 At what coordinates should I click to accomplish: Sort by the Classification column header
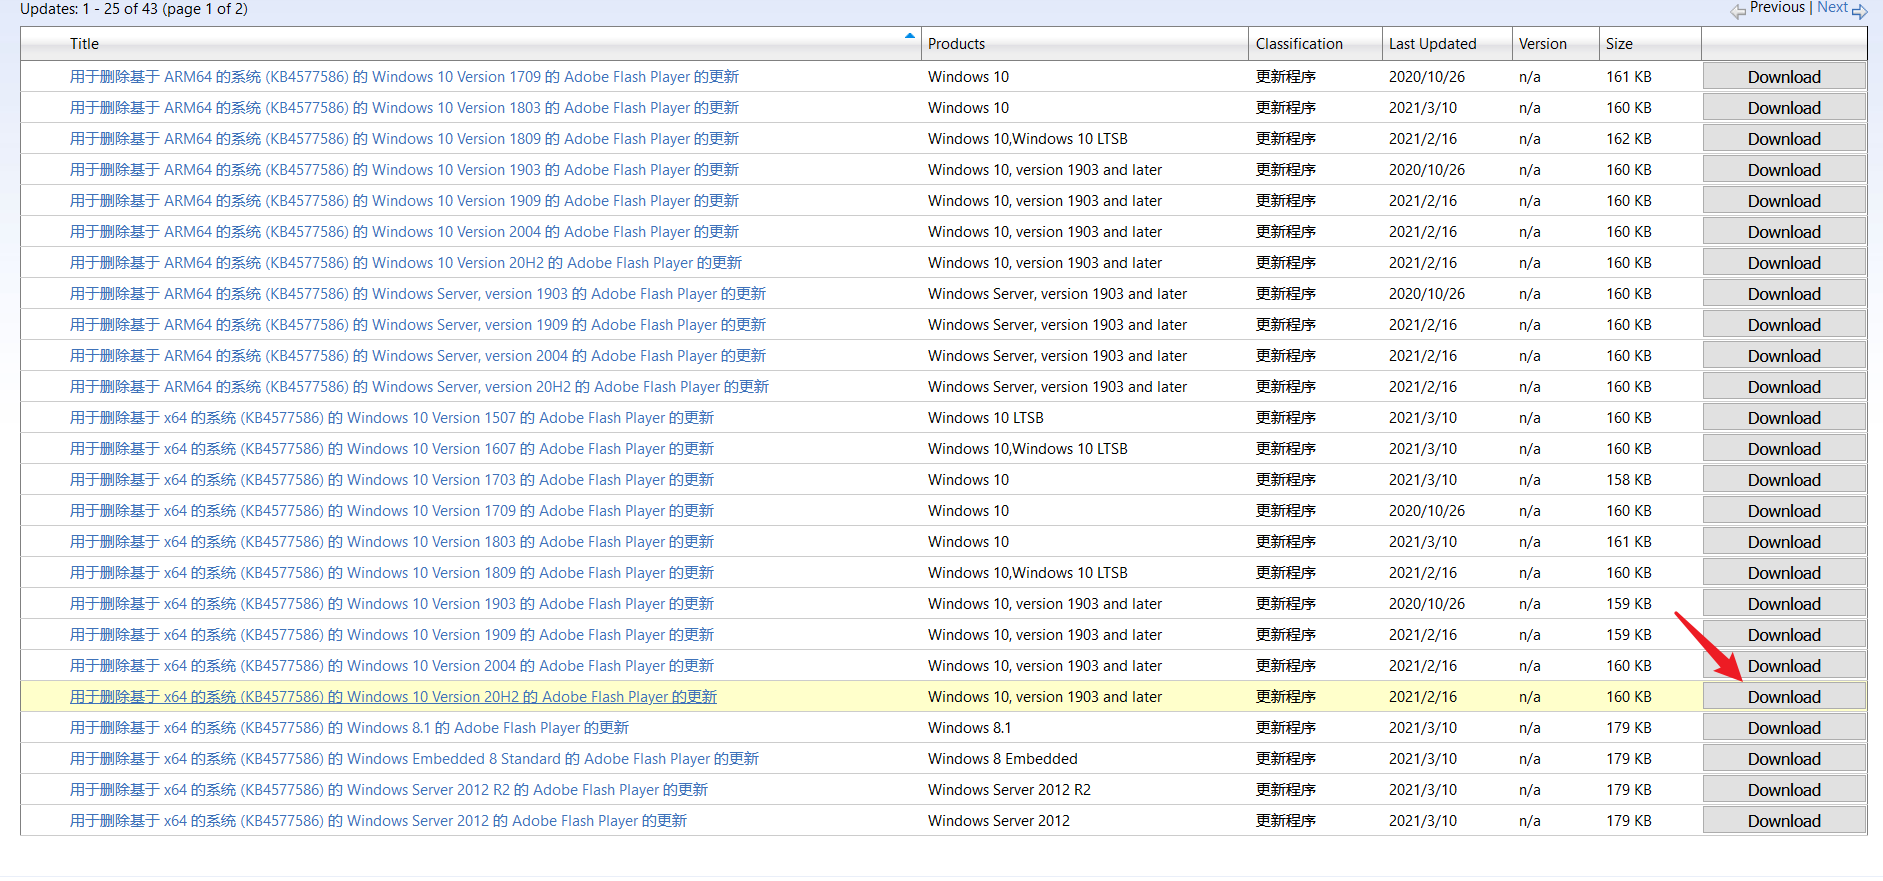coord(1299,44)
